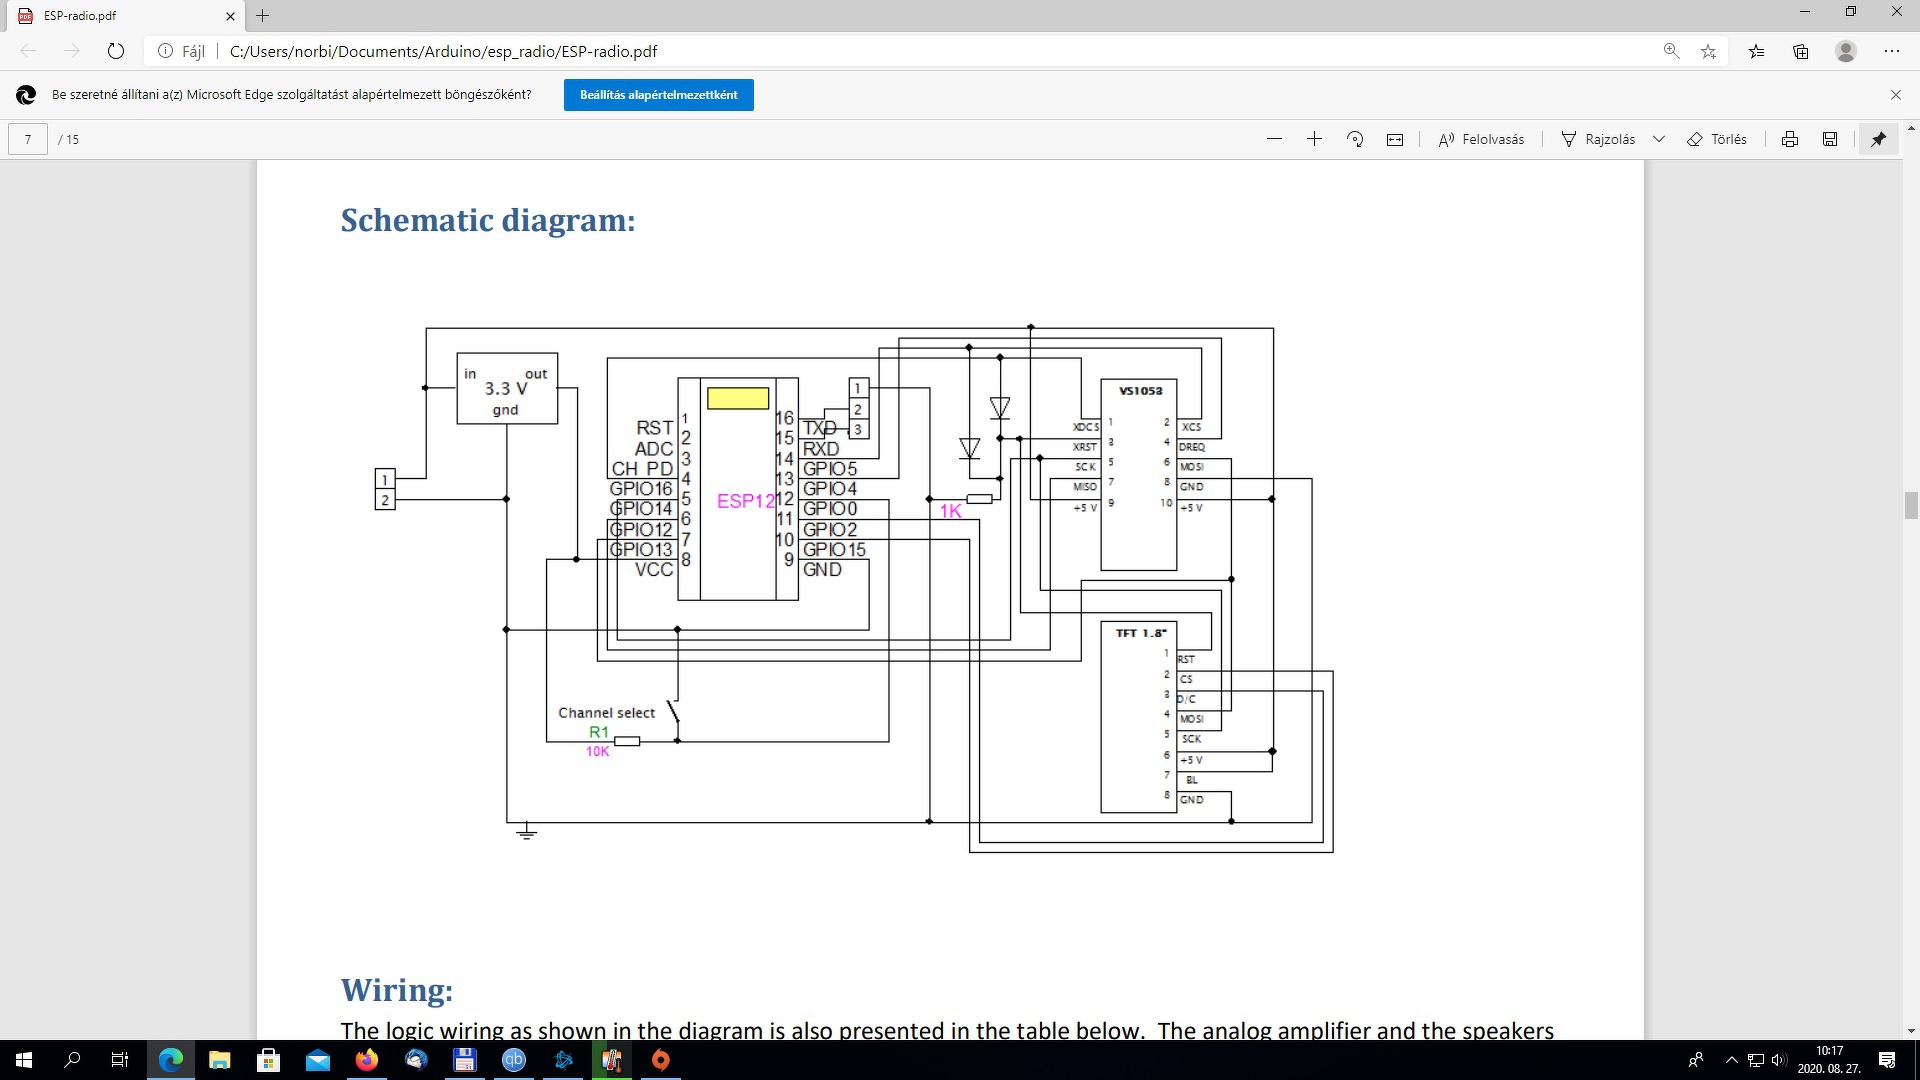Refresh the current page
1920x1080 pixels.
tap(116, 51)
